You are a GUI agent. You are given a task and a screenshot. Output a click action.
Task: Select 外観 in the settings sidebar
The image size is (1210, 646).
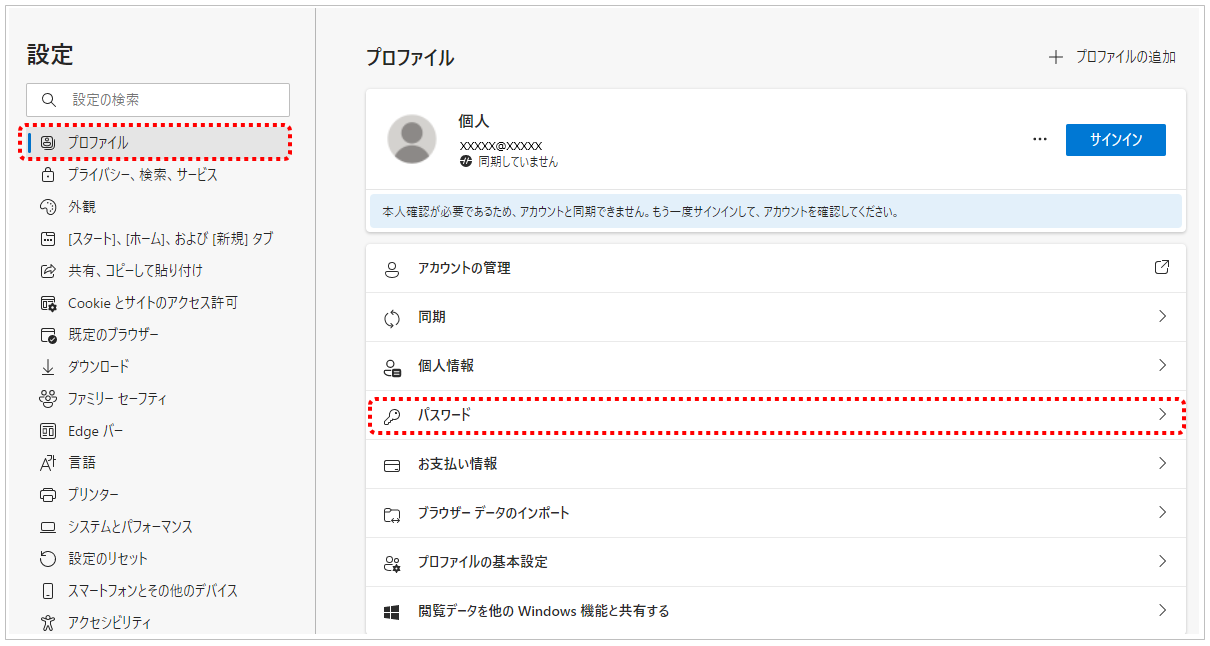(82, 207)
